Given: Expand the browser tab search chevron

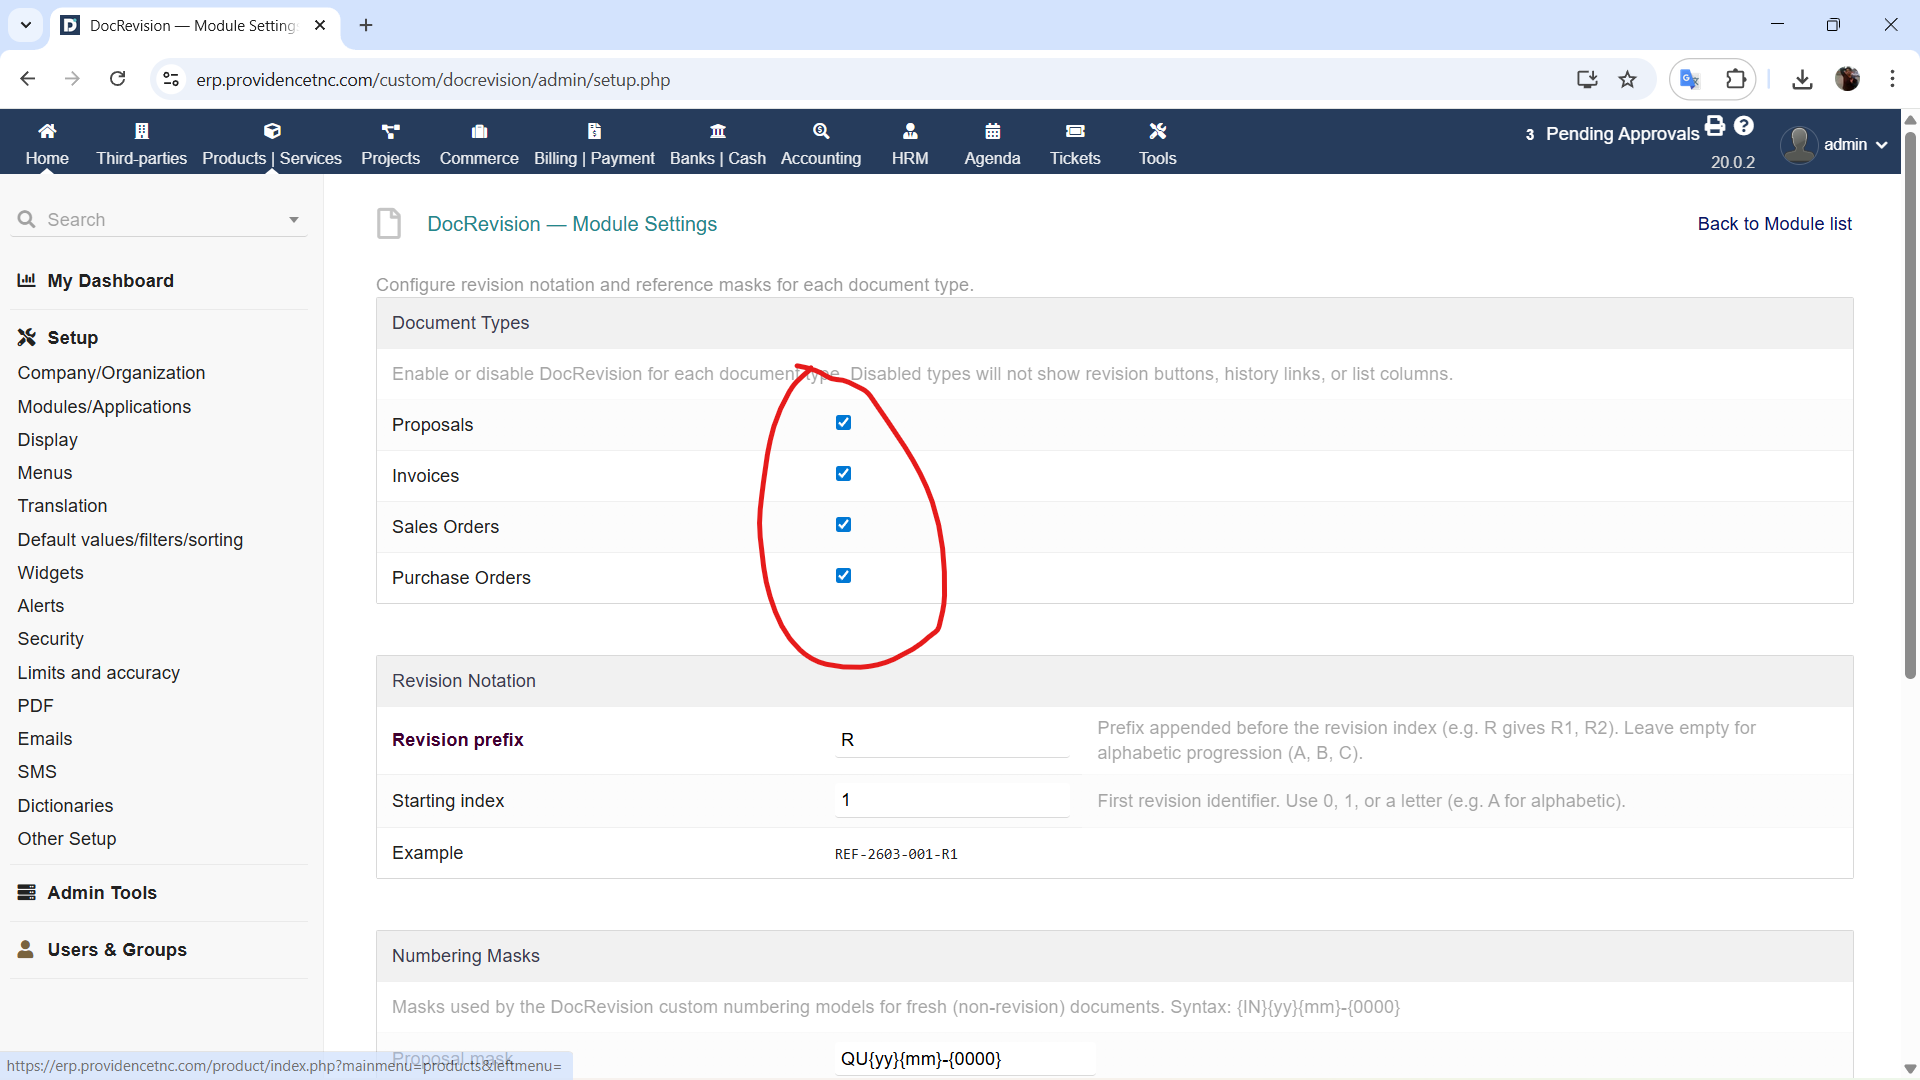Looking at the screenshot, I should click(26, 25).
